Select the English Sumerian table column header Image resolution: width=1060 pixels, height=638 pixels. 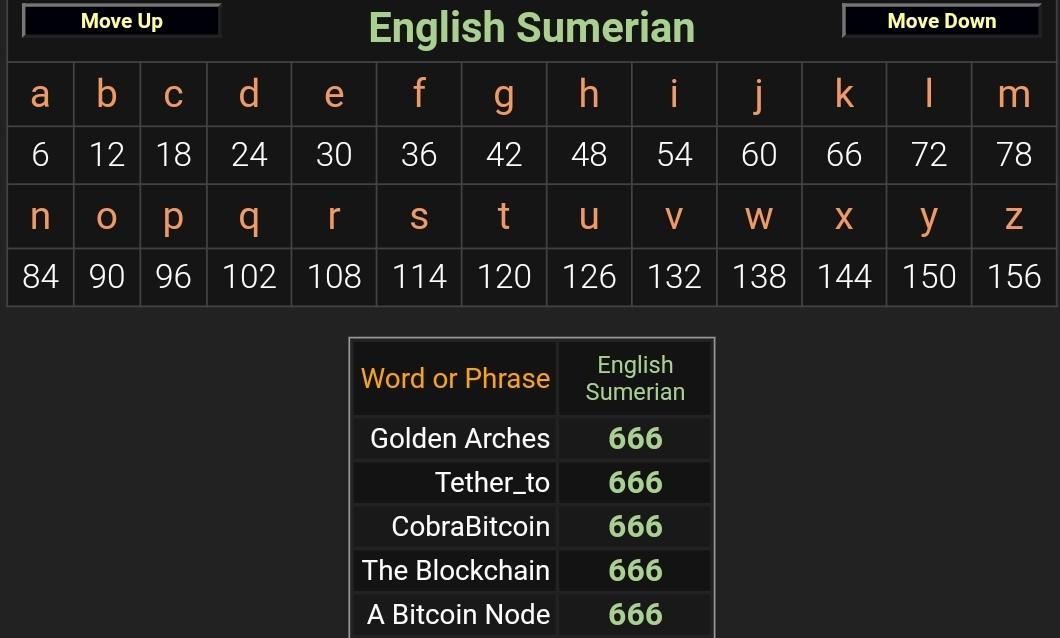pos(635,378)
